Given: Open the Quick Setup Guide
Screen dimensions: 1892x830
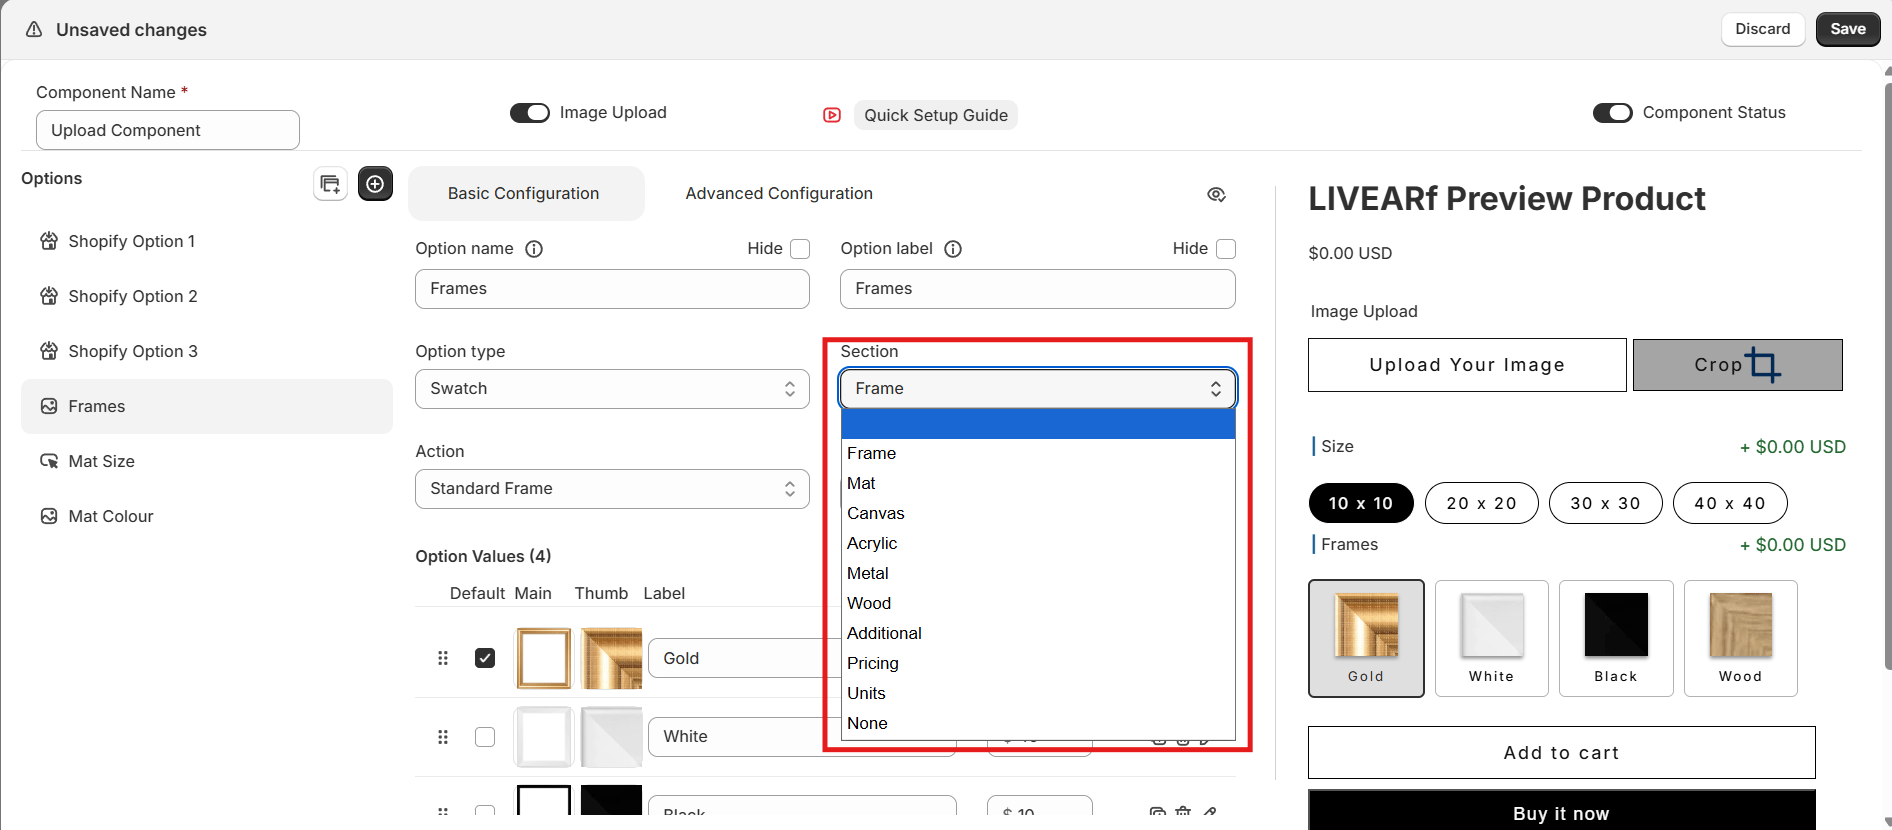Looking at the screenshot, I should tap(936, 115).
